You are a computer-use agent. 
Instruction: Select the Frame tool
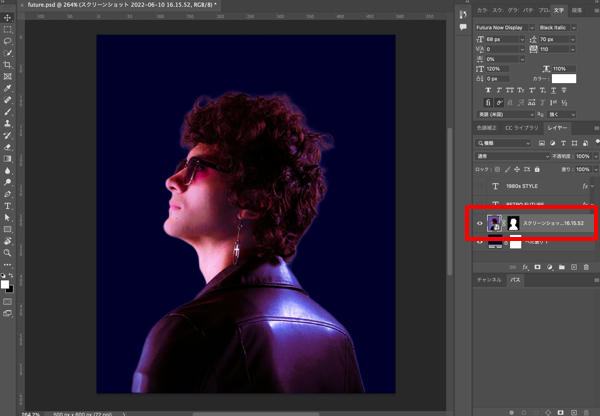pos(7,77)
